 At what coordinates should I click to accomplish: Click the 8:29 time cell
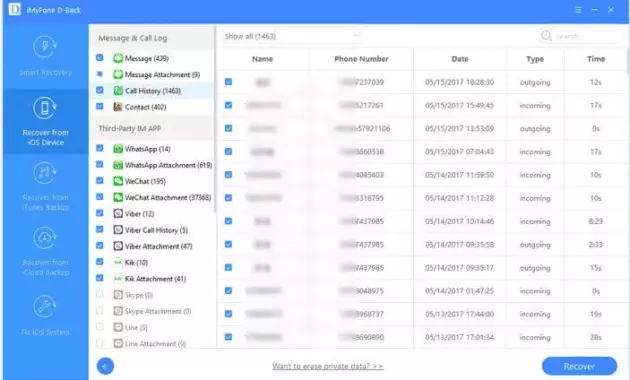[x=595, y=221]
